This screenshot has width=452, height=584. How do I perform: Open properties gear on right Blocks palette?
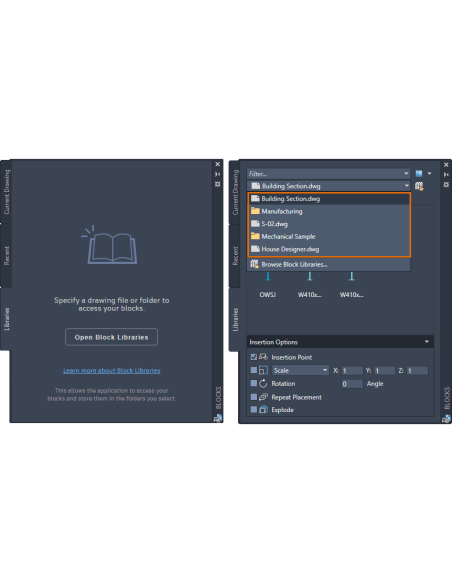pos(446,184)
